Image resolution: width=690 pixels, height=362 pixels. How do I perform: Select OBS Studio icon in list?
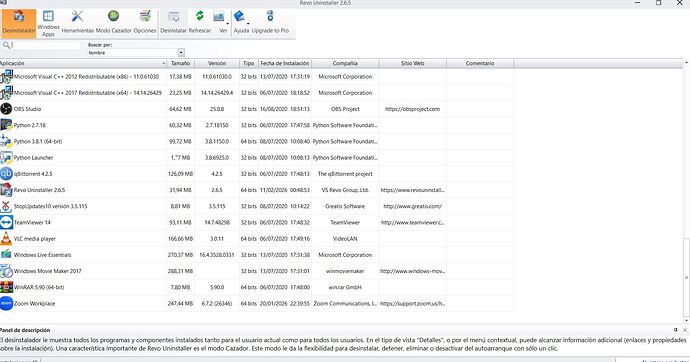pos(6,109)
